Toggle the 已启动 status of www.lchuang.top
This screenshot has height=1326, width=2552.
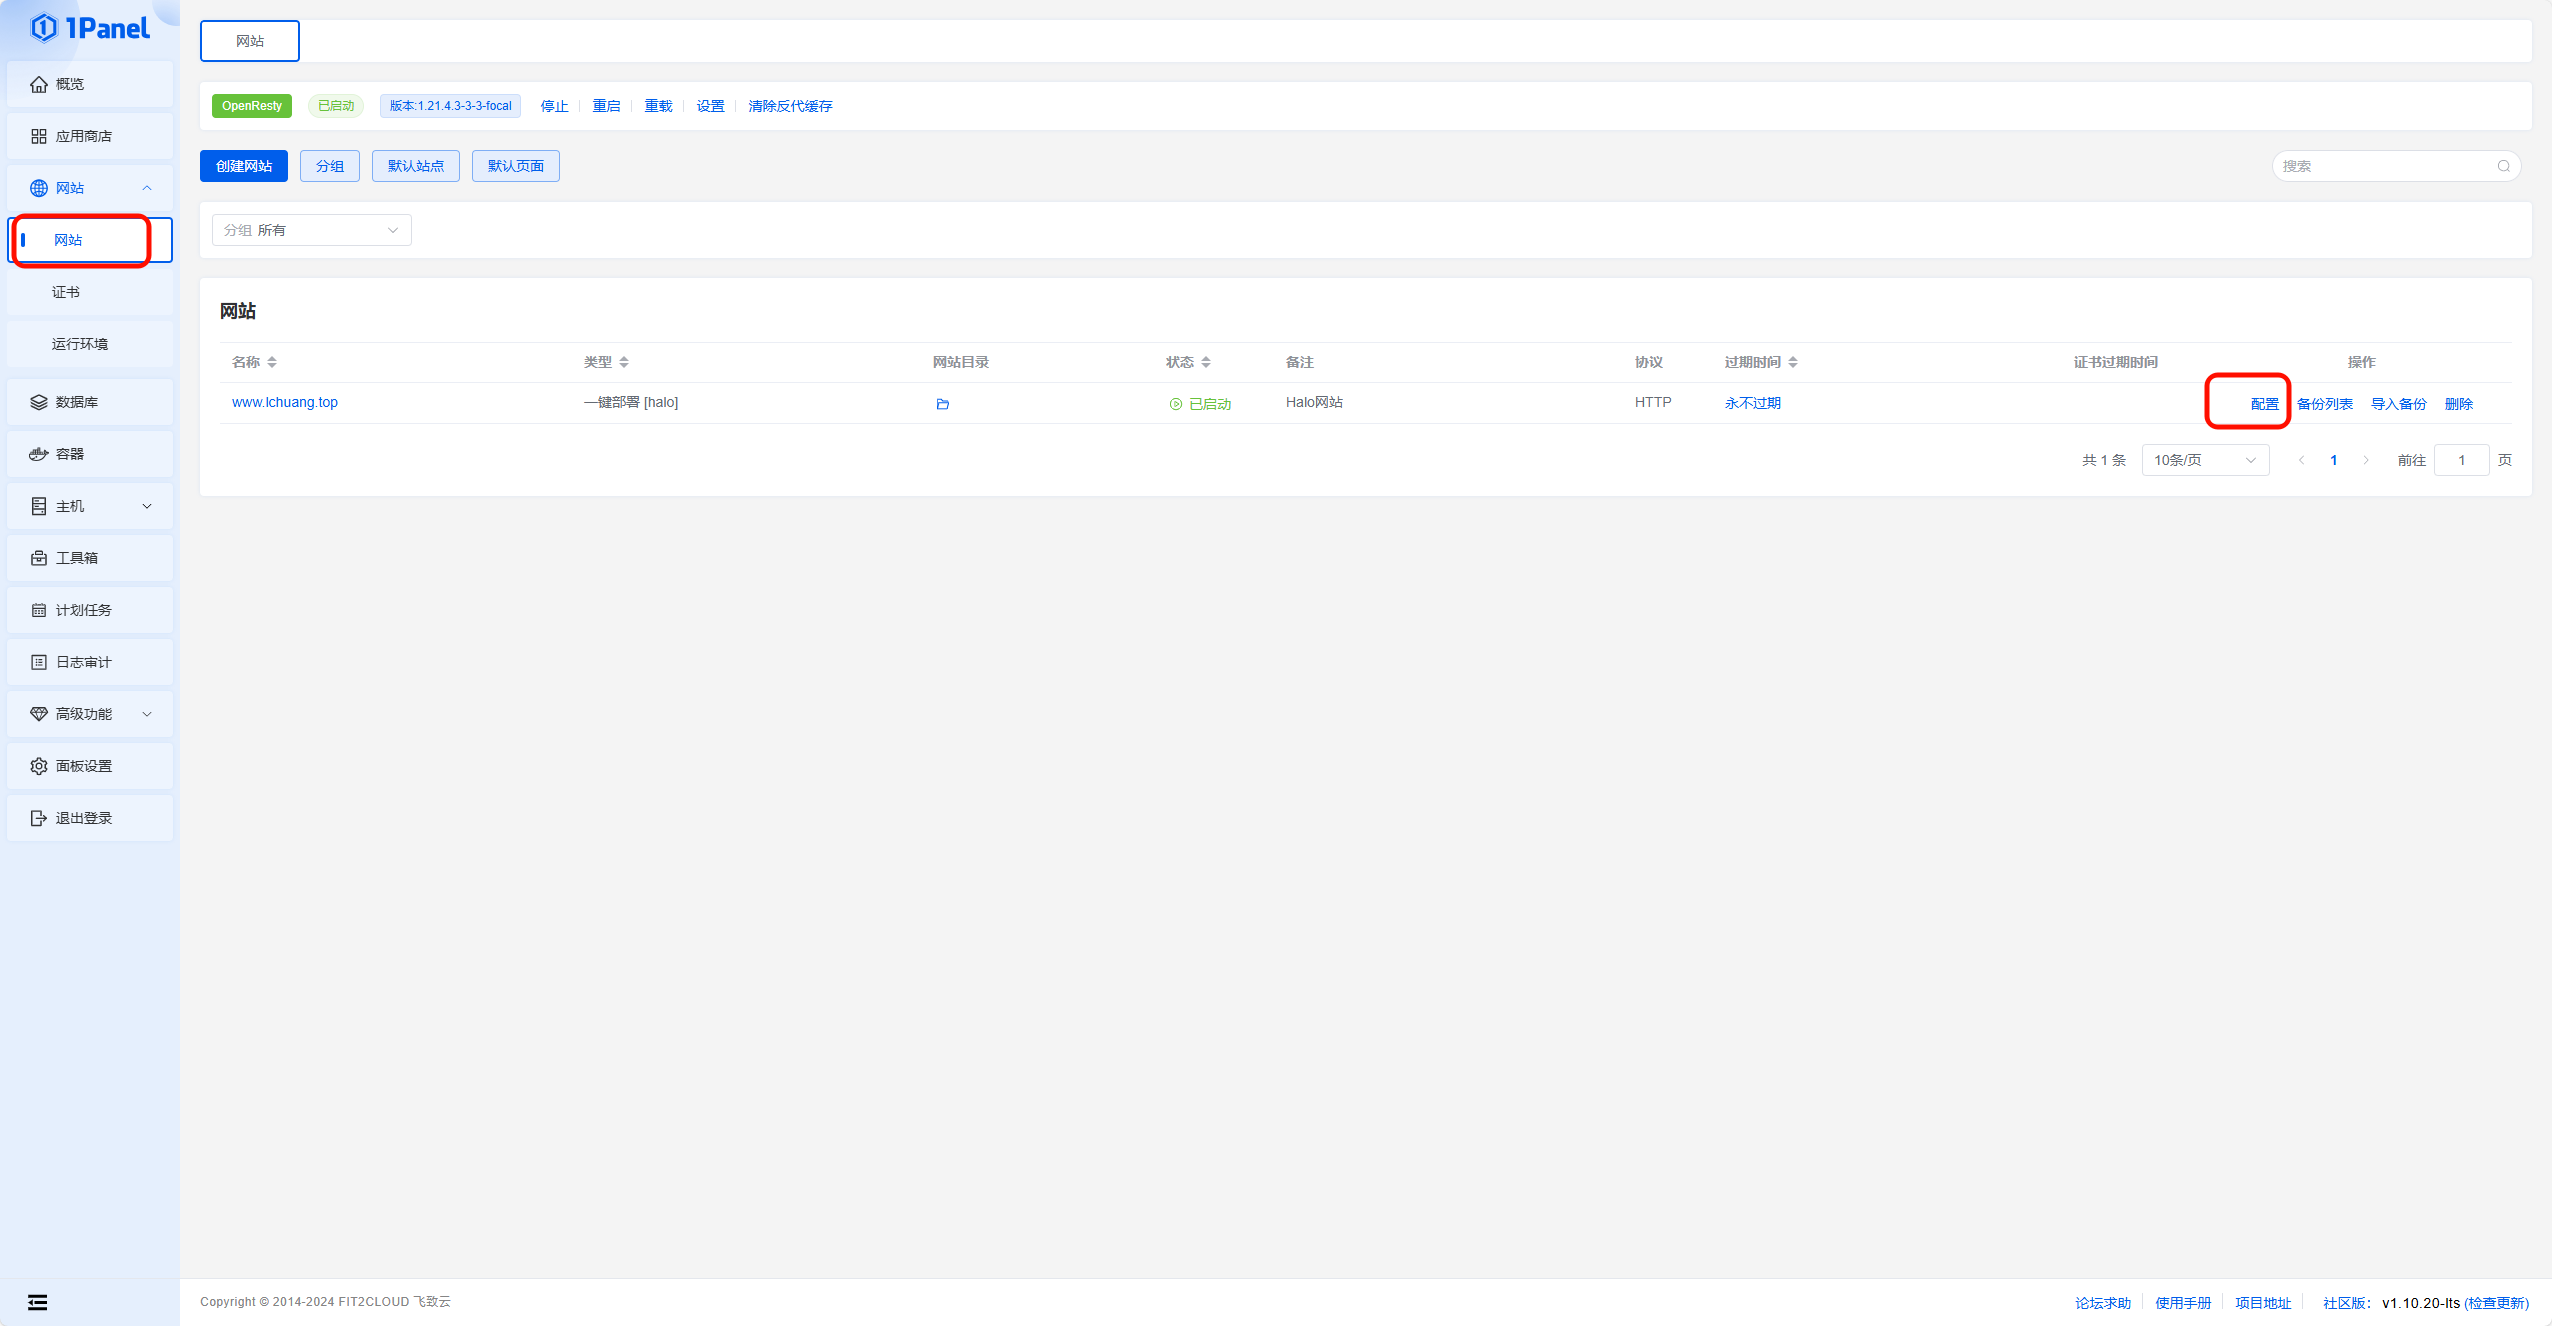(x=1200, y=404)
